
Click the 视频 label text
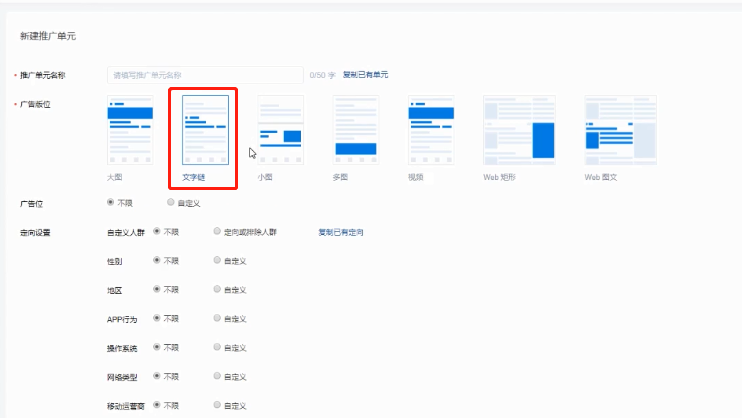415,177
